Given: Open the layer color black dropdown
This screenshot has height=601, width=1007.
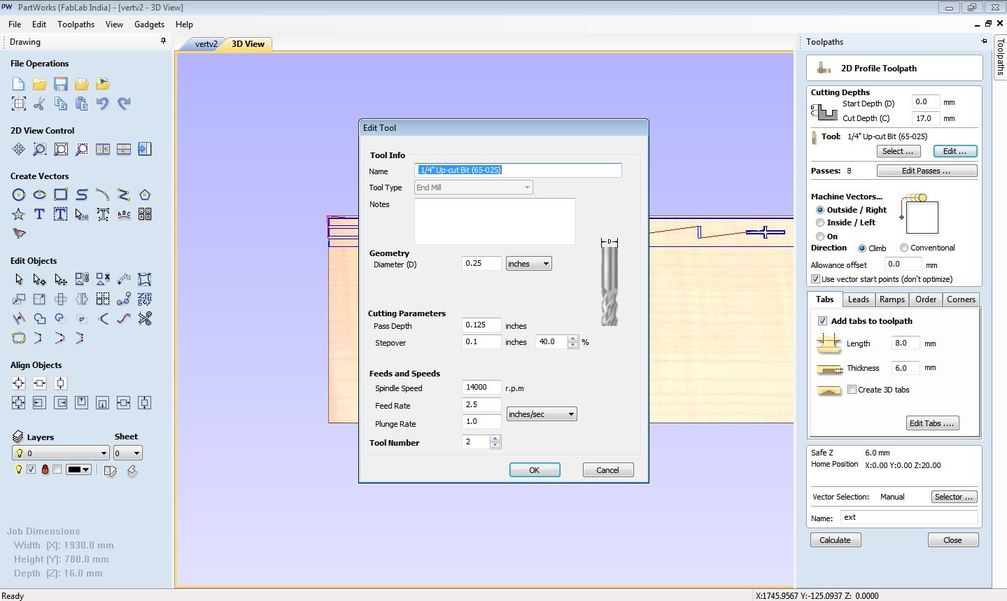Looking at the screenshot, I should pyautogui.click(x=78, y=469).
